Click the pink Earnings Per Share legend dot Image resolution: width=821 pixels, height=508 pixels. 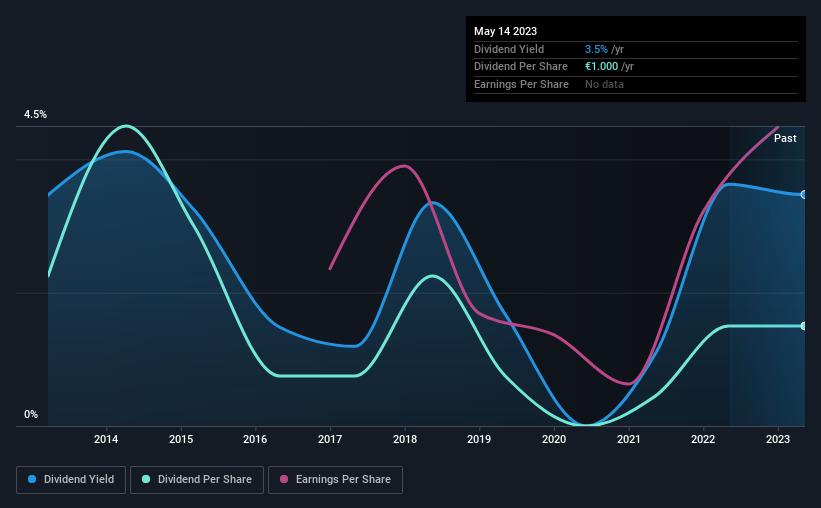pyautogui.click(x=284, y=479)
